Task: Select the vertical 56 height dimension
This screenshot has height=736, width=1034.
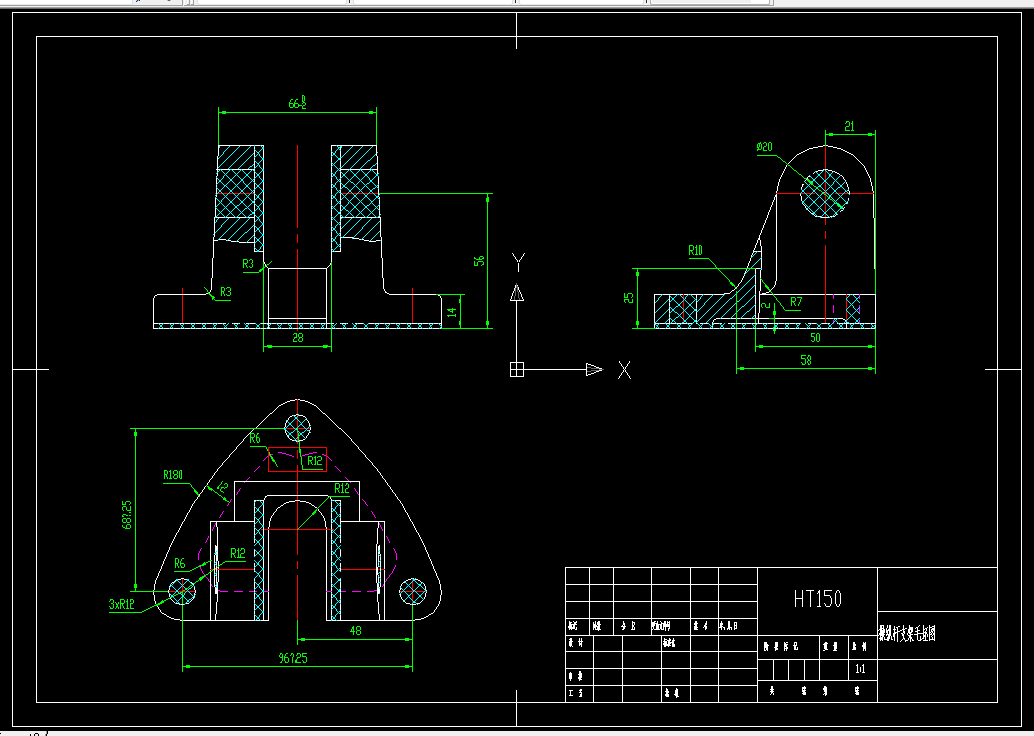Action: [479, 261]
